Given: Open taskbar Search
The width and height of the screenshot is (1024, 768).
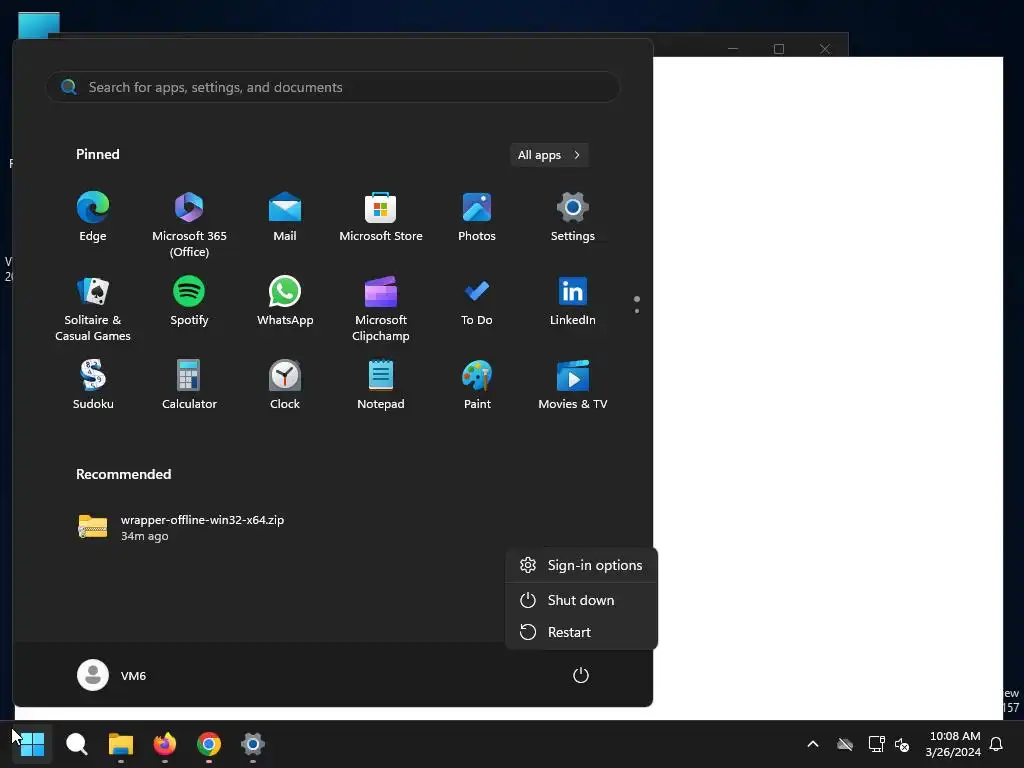Looking at the screenshot, I should click(x=76, y=744).
